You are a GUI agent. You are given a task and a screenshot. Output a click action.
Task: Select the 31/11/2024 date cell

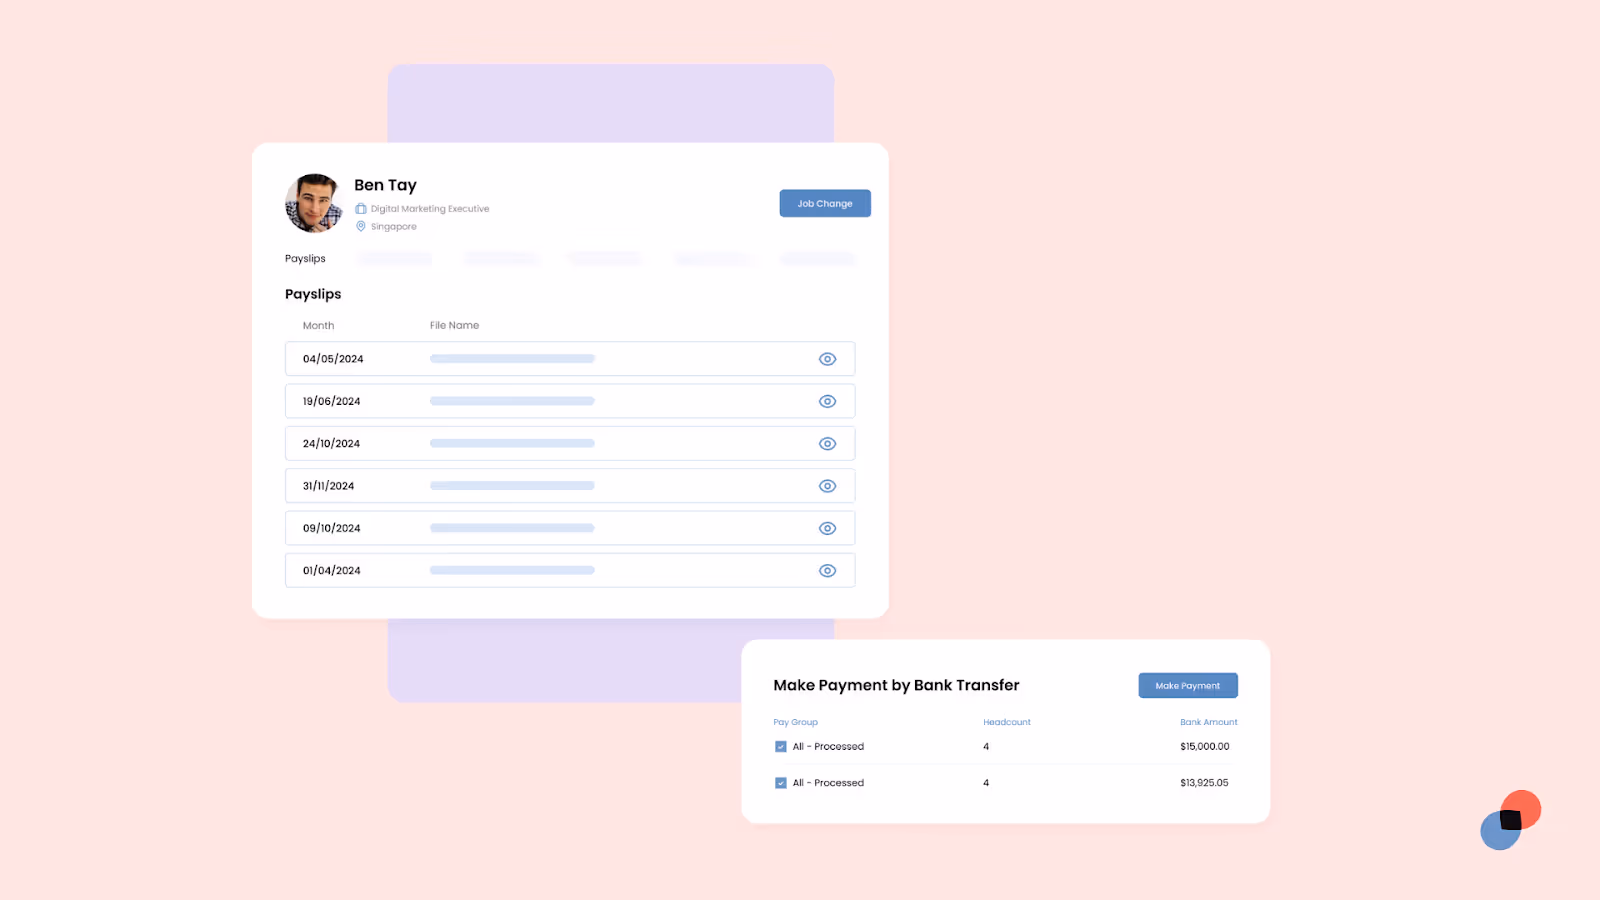pyautogui.click(x=329, y=486)
